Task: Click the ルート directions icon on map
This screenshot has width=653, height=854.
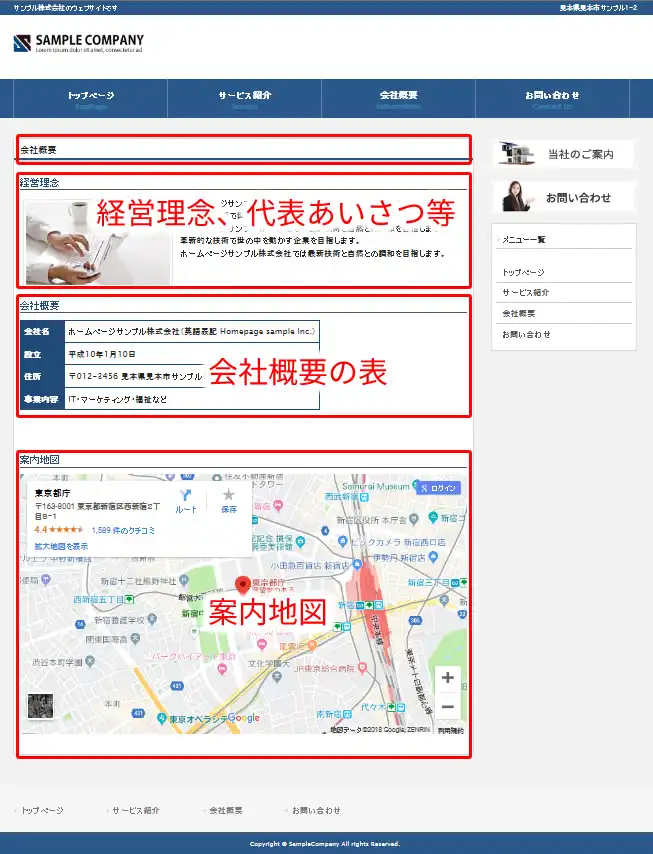Action: [186, 500]
